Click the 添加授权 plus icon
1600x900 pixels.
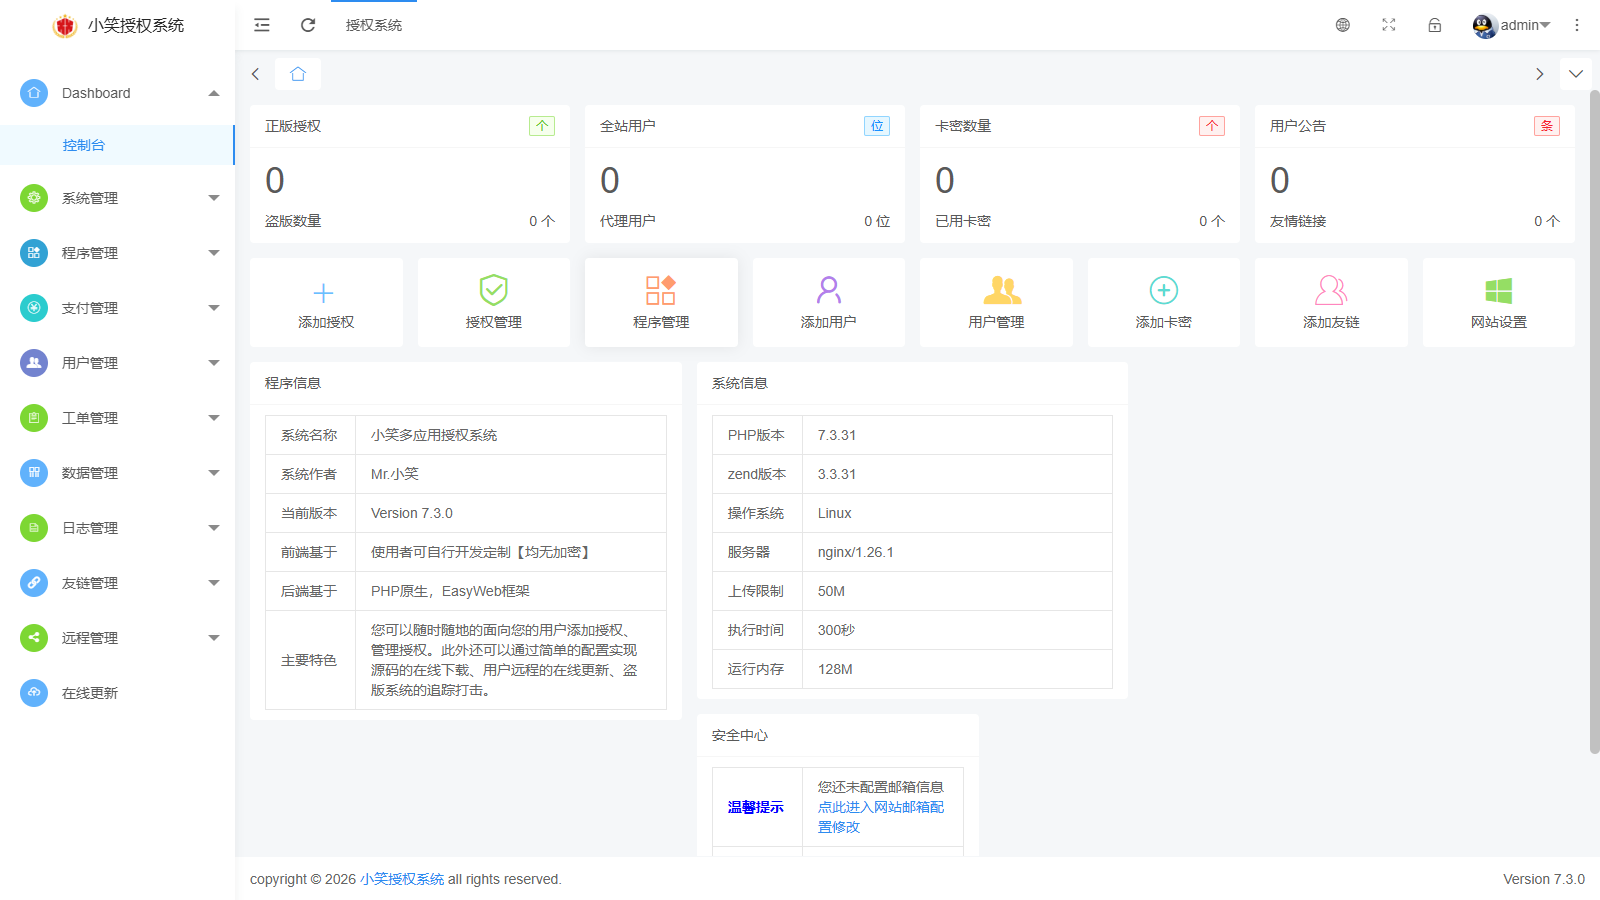tap(324, 291)
